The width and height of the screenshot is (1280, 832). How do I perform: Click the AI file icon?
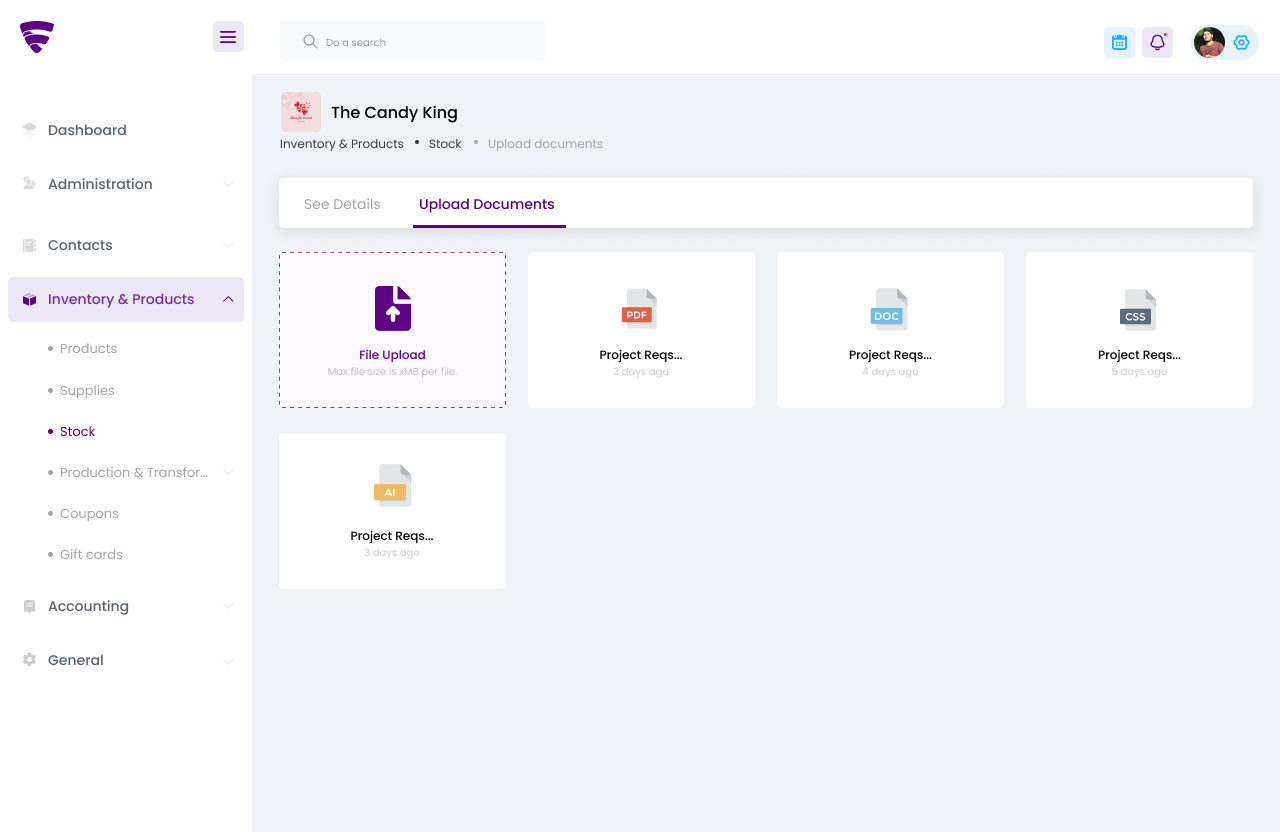coord(392,485)
